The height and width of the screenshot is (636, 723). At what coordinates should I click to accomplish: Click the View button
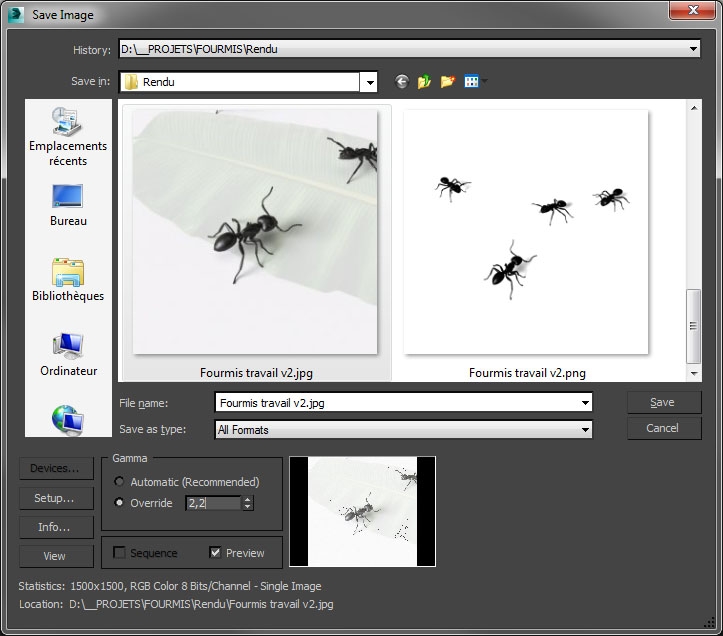tap(56, 556)
